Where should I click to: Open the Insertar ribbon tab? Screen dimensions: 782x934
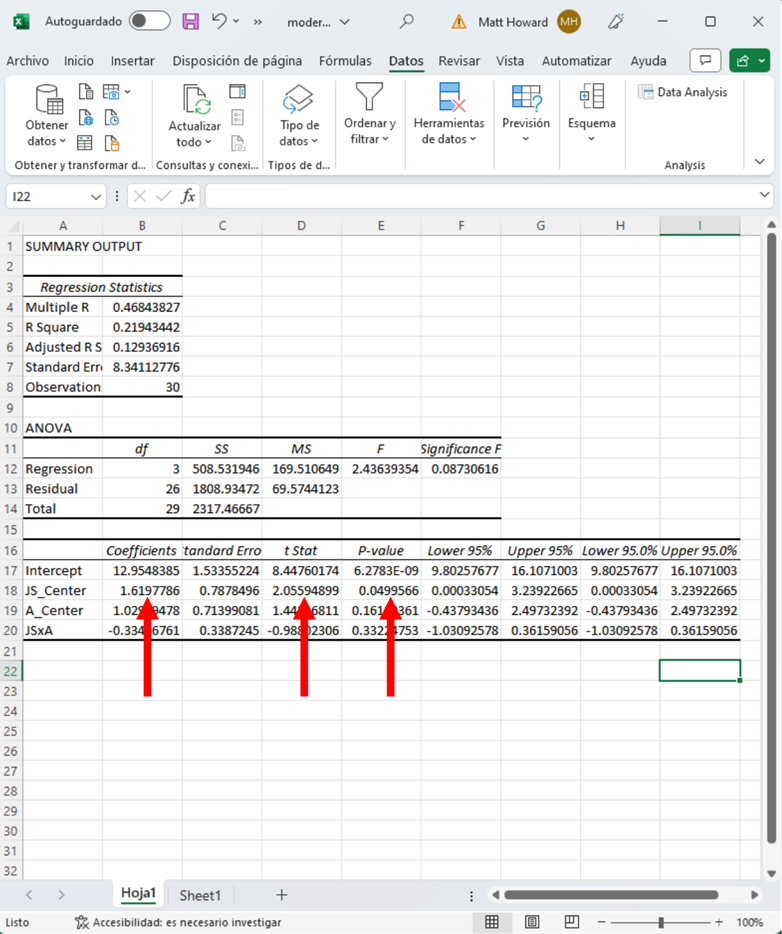pos(133,61)
